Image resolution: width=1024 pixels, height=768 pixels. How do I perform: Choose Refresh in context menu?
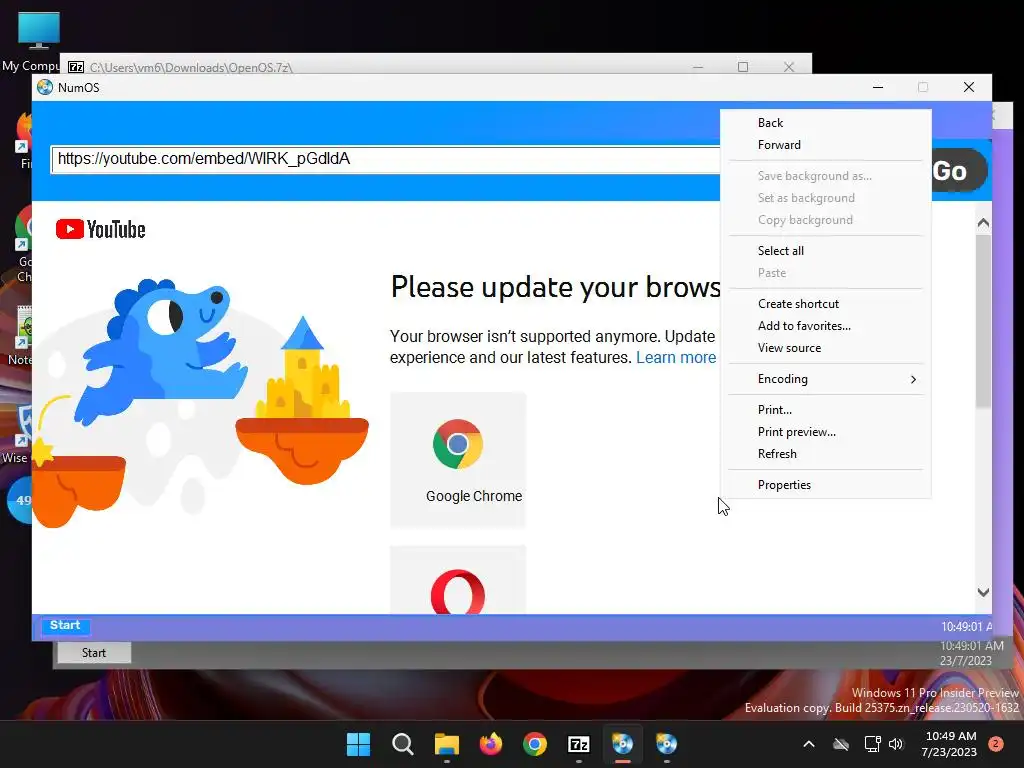(x=826, y=454)
